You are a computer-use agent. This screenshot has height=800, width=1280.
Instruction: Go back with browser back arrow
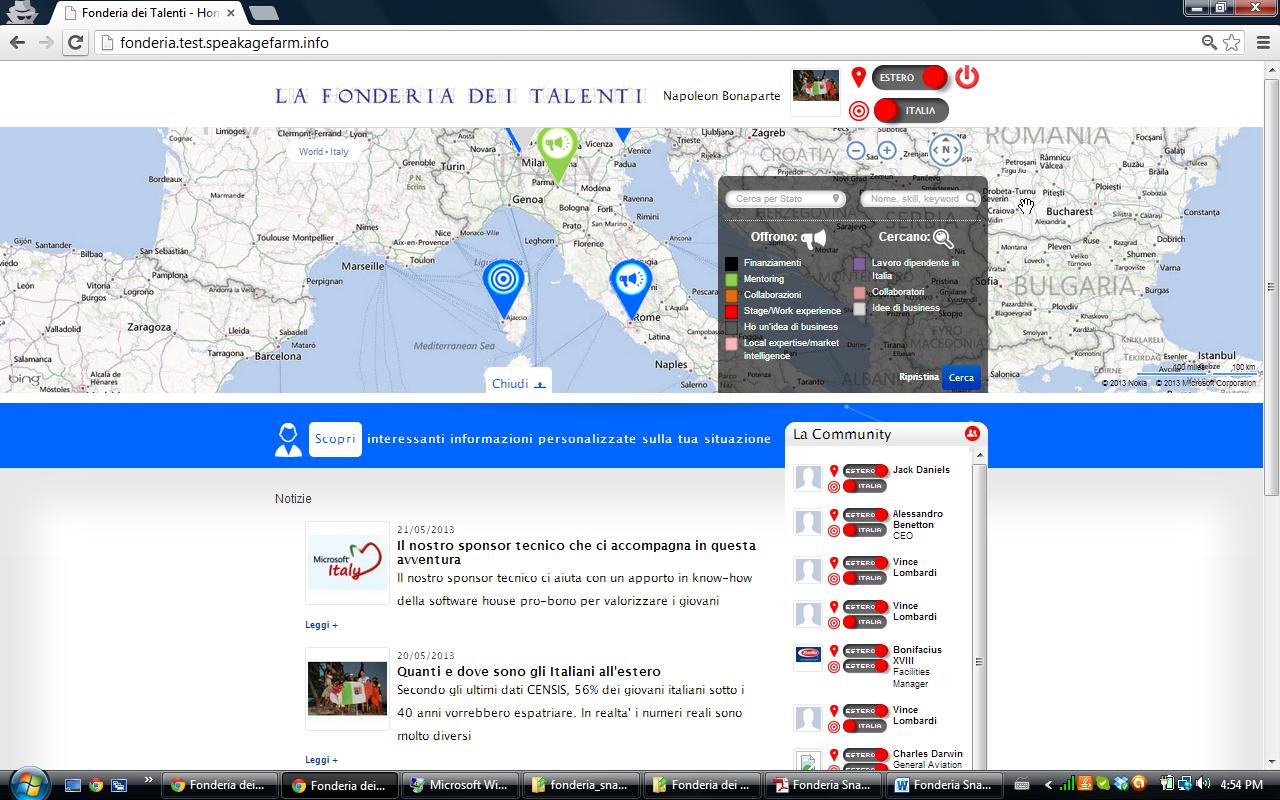coord(17,43)
